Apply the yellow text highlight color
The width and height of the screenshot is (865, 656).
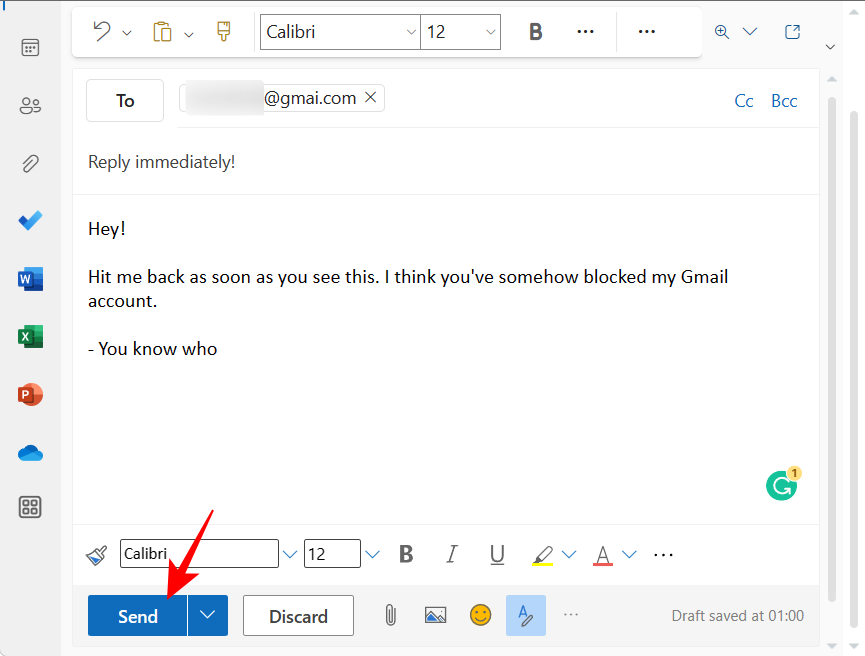pos(543,554)
